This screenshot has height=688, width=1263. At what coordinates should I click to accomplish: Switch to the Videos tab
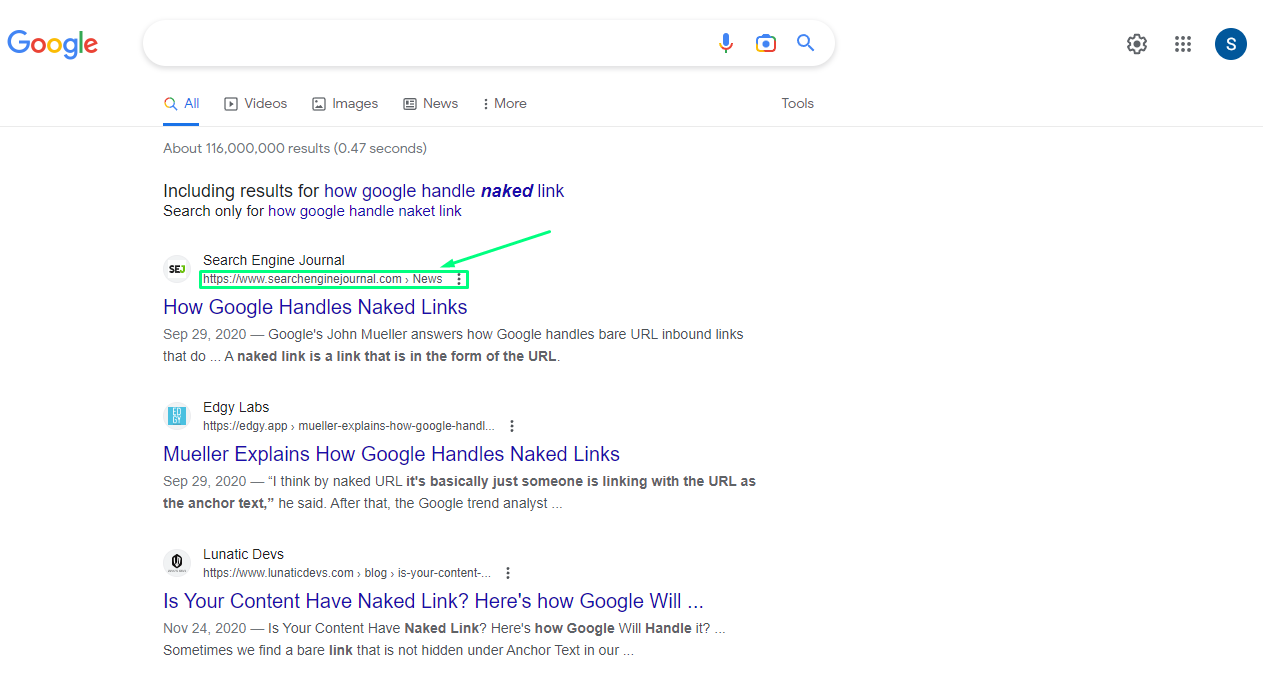(x=256, y=103)
